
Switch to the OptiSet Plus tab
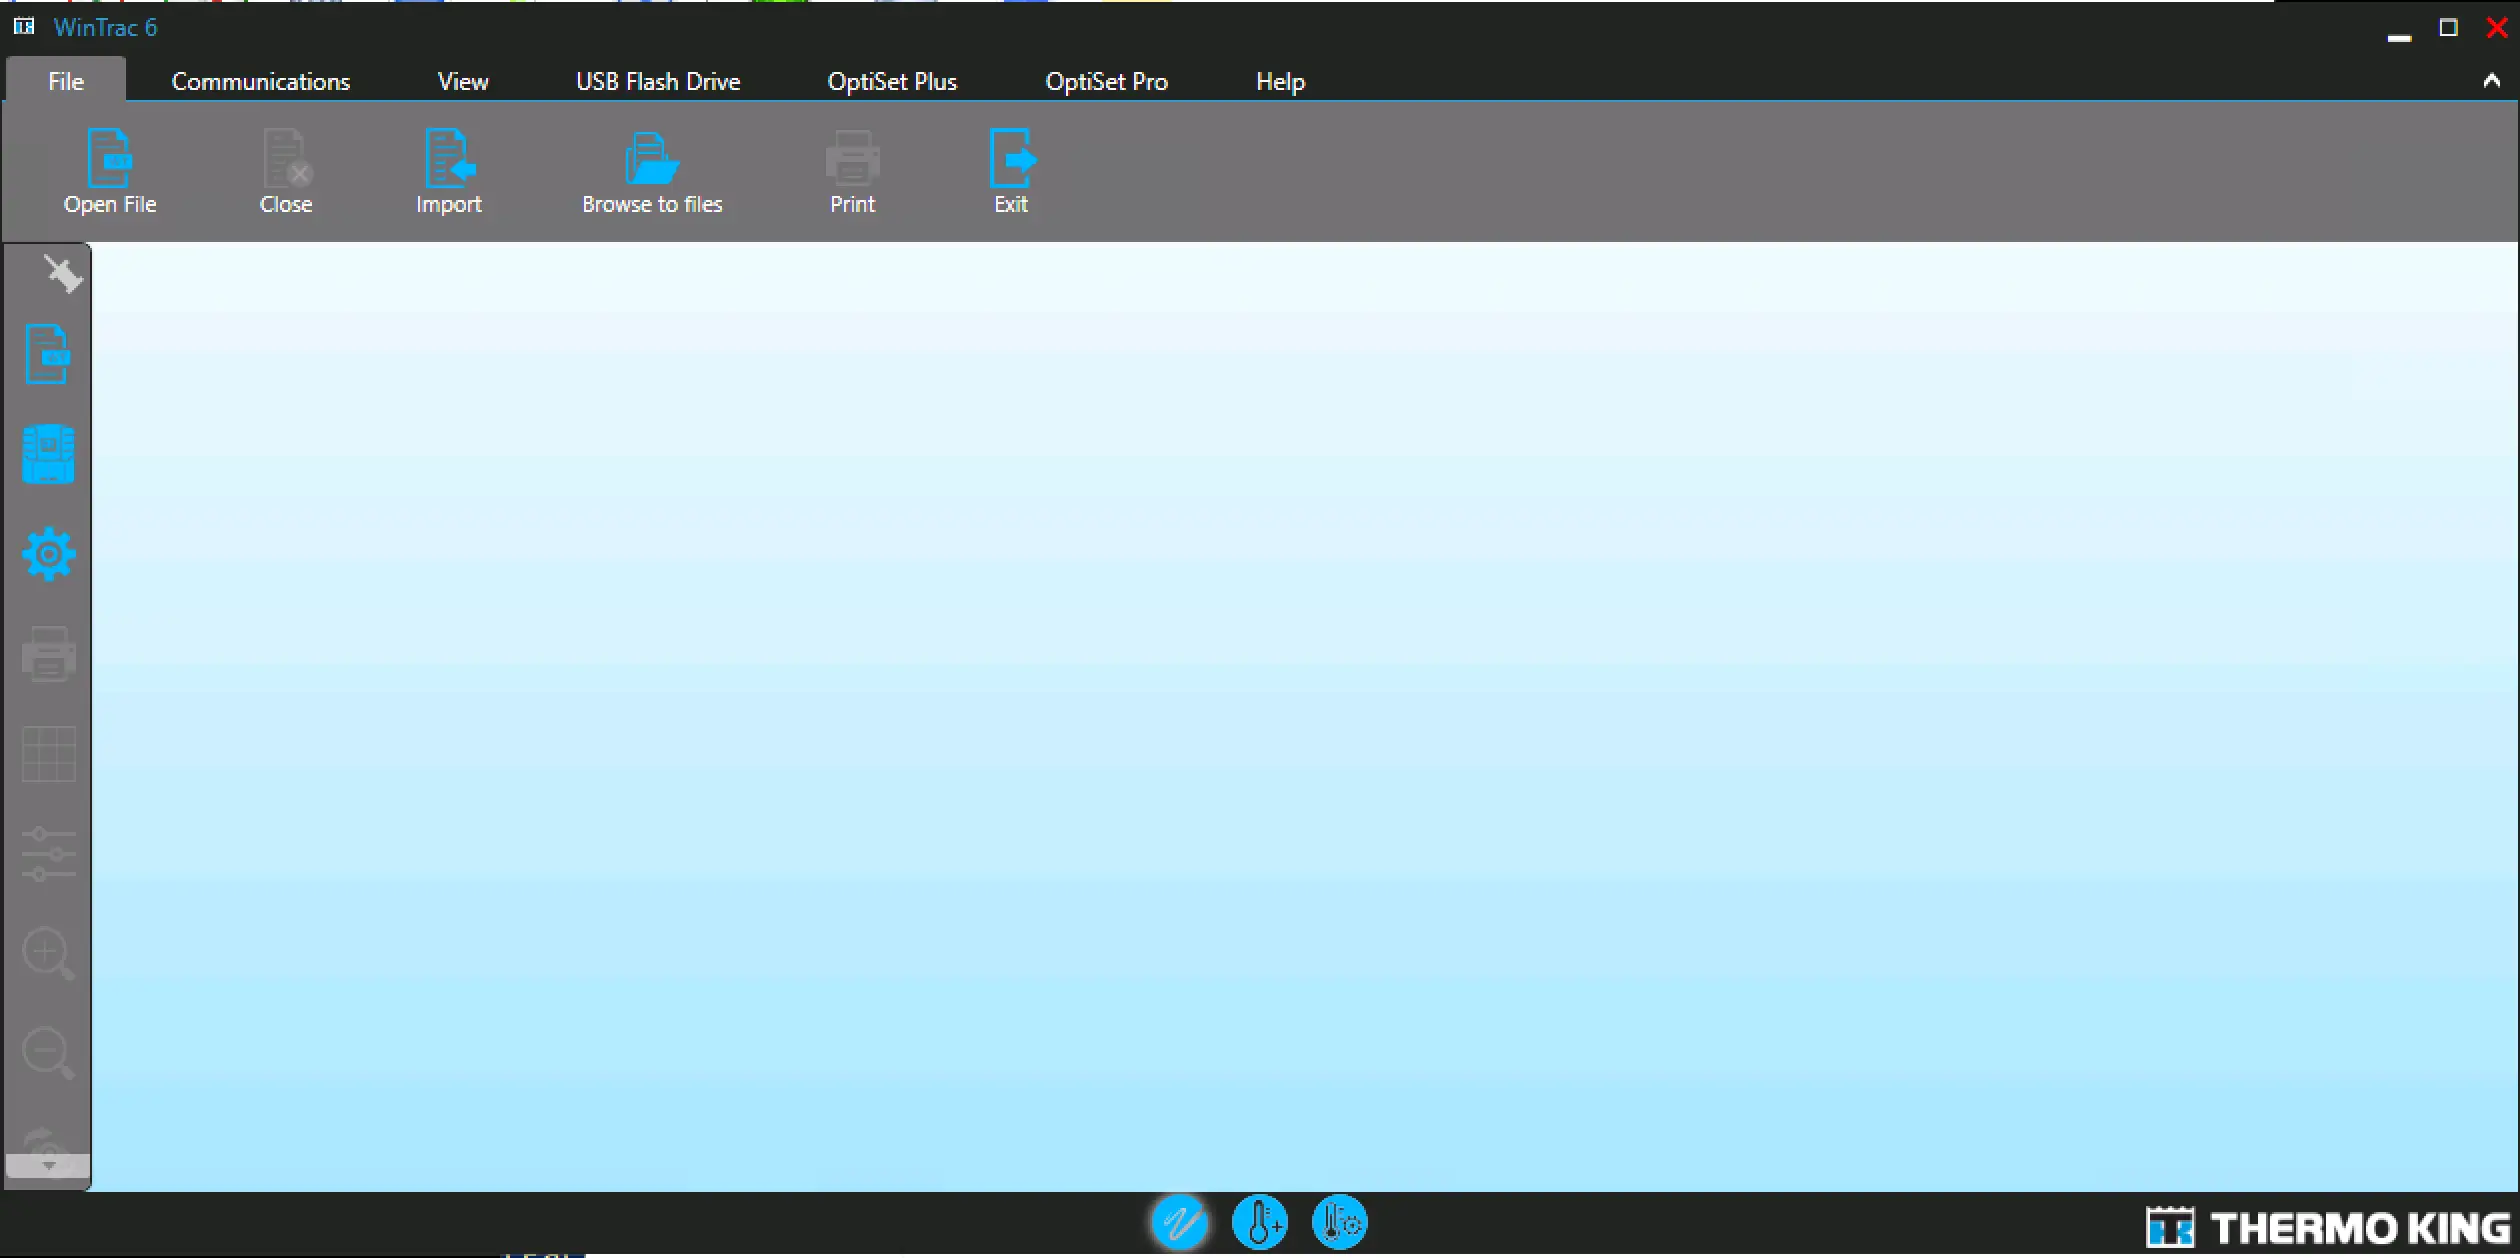[891, 81]
